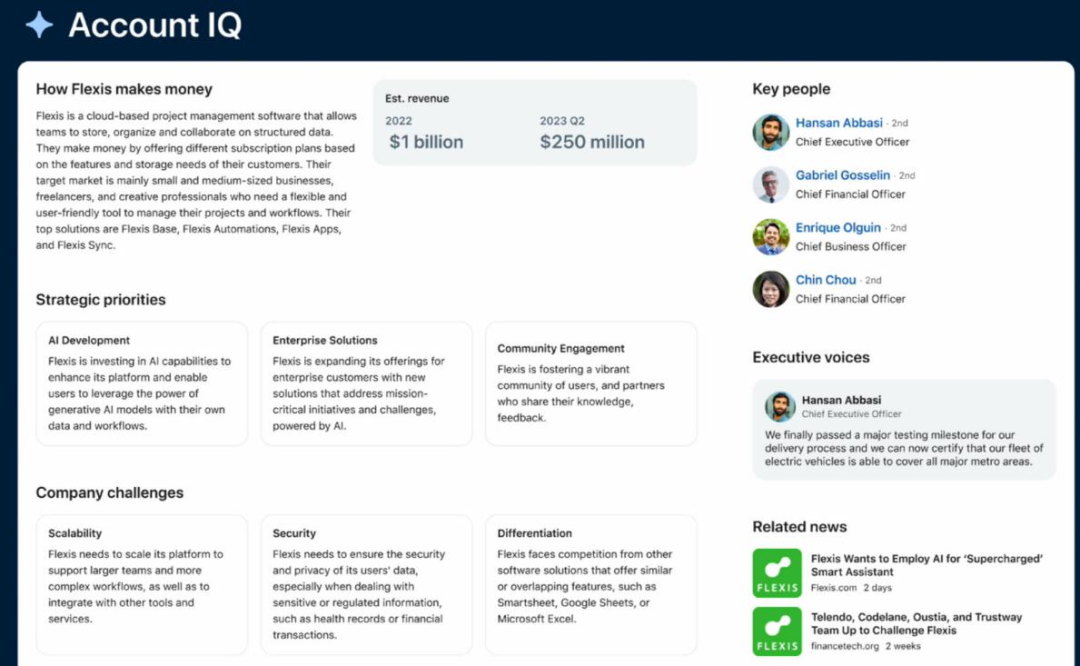1080x666 pixels.
Task: Click the Hansan Abbasi quote text
Action: (x=904, y=448)
